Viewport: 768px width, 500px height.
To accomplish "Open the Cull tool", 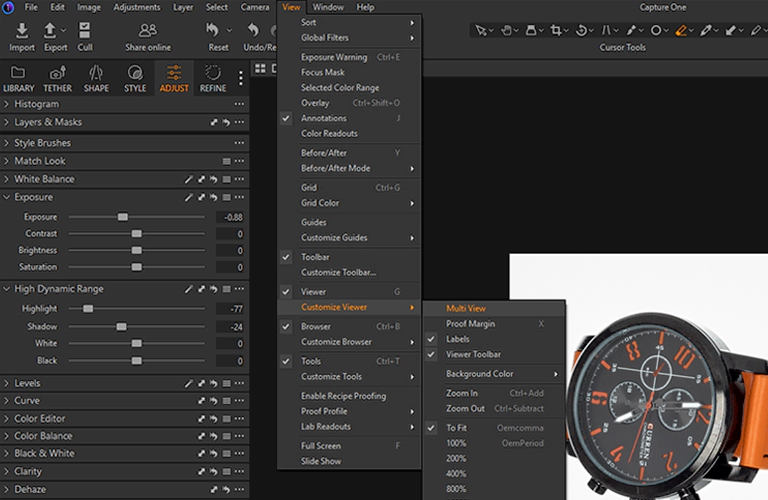I will click(85, 31).
